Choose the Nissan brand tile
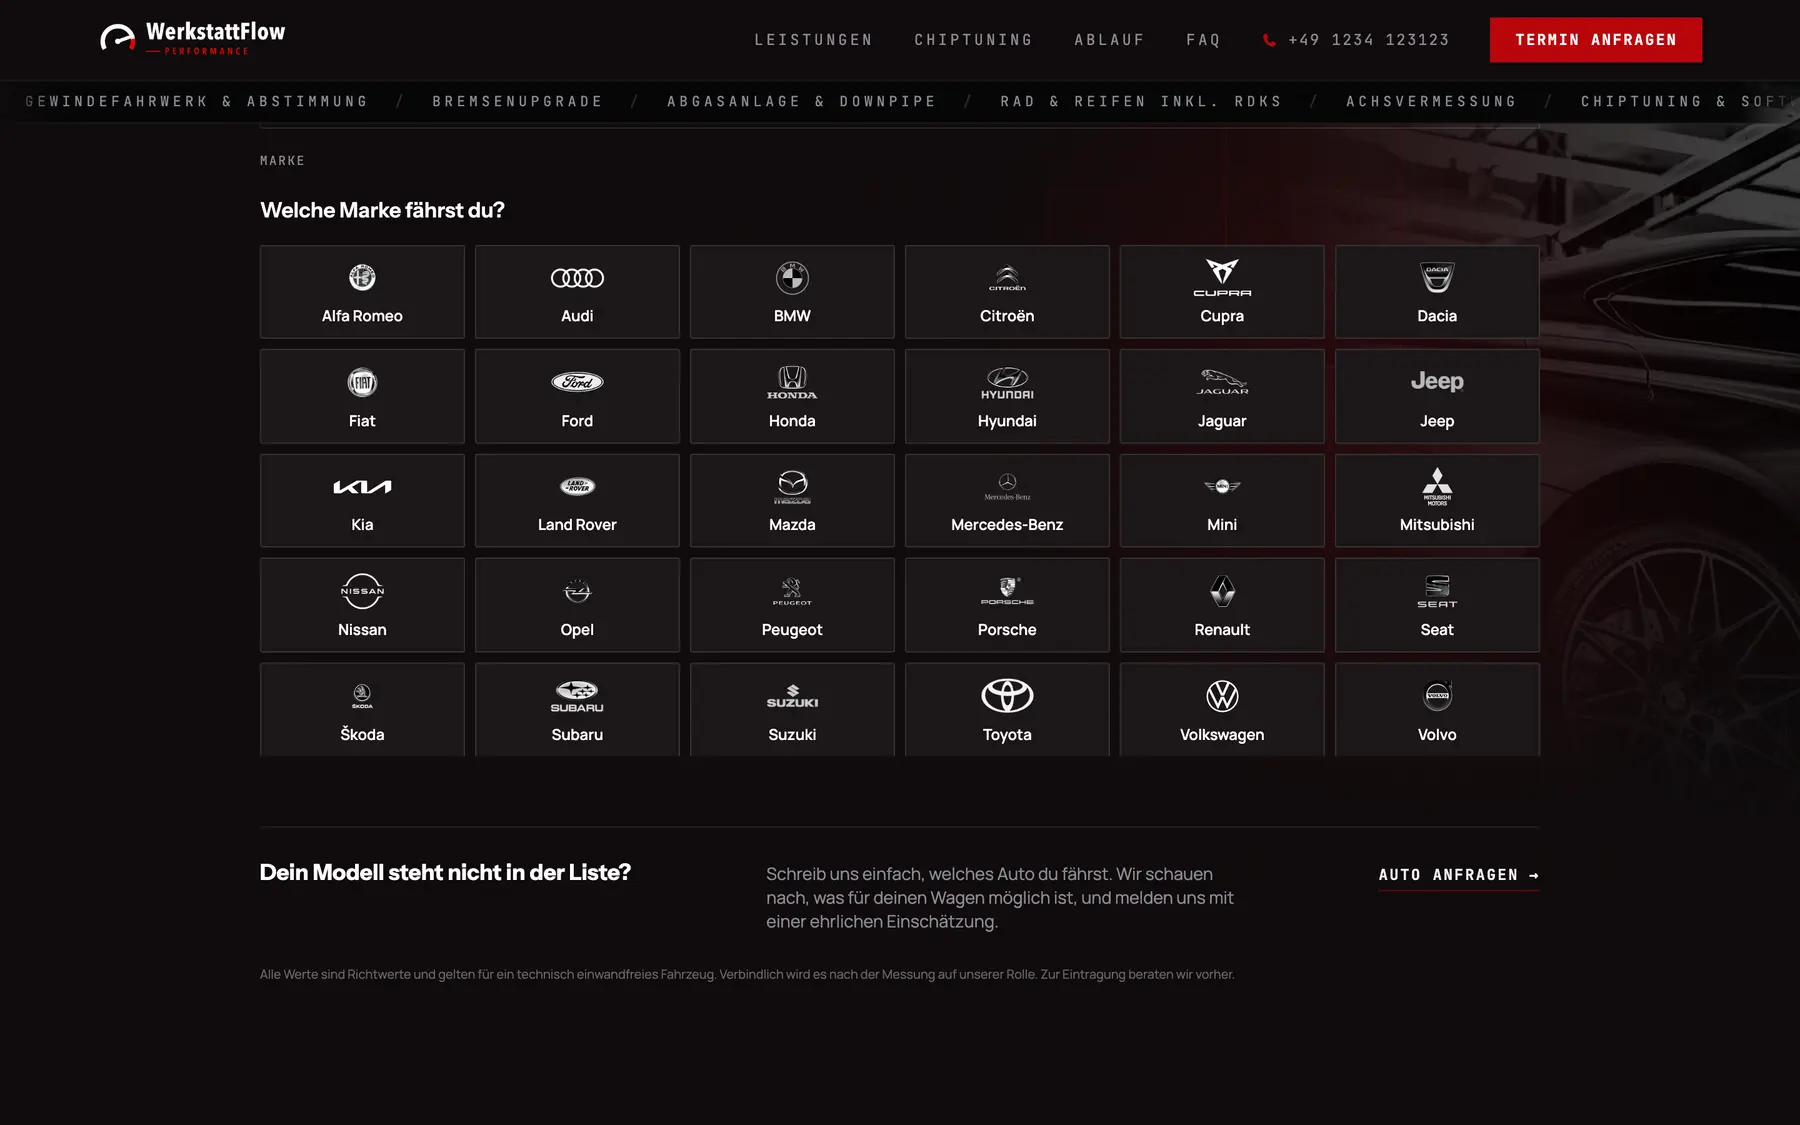Viewport: 1800px width, 1125px height. click(362, 605)
